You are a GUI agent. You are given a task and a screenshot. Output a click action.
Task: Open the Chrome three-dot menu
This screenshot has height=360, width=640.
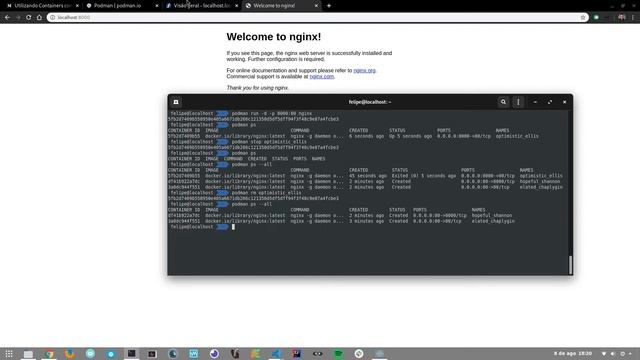[633, 18]
